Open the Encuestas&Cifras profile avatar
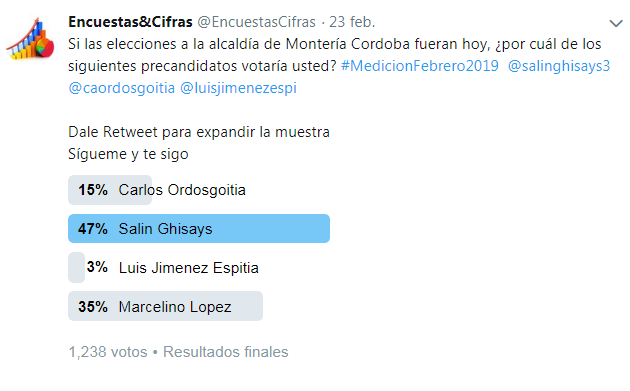This screenshot has height=391, width=630. [30, 39]
